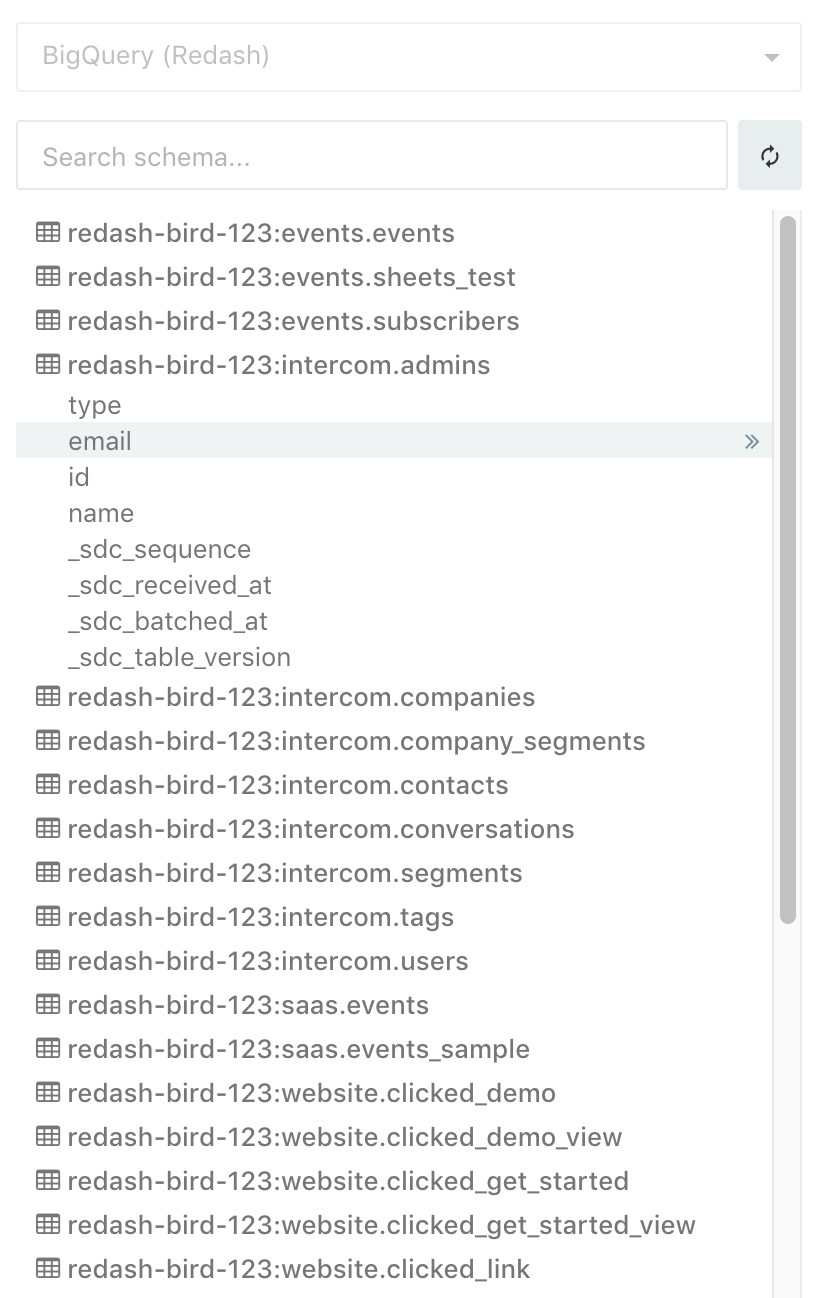Open the website.clicked_demo_view table
818x1298 pixels.
point(344,1137)
